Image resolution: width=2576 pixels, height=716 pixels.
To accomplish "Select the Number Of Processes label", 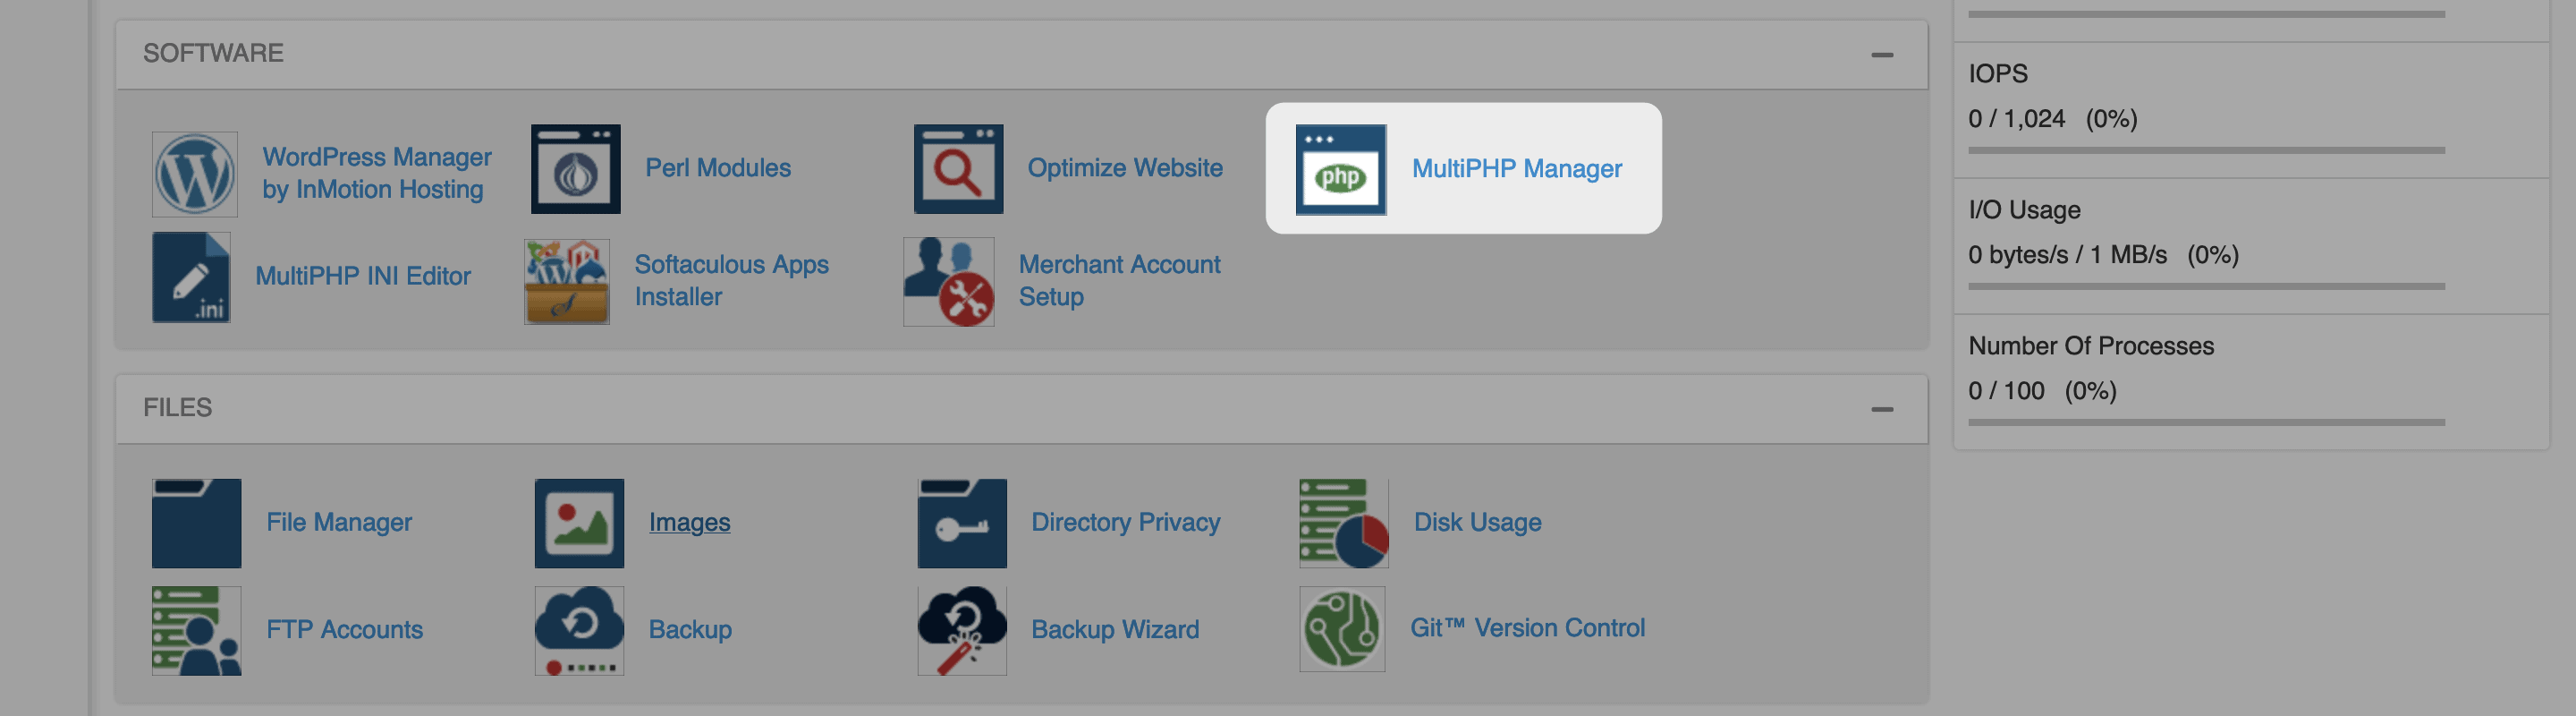I will pyautogui.click(x=2091, y=346).
